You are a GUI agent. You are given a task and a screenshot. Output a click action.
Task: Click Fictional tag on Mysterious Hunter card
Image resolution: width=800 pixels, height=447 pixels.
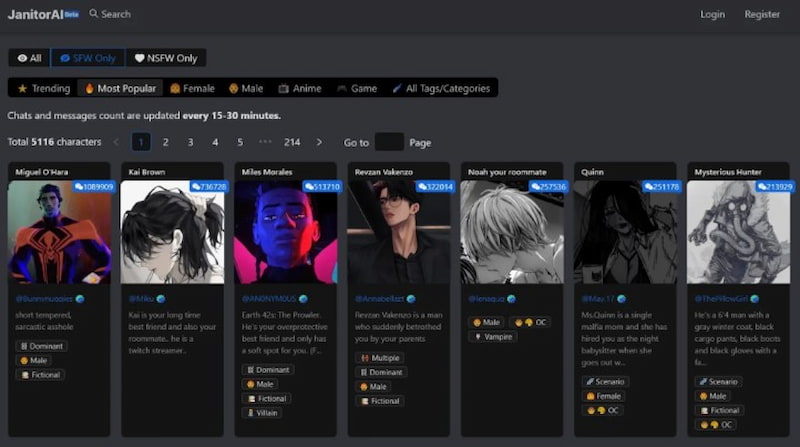tap(719, 410)
